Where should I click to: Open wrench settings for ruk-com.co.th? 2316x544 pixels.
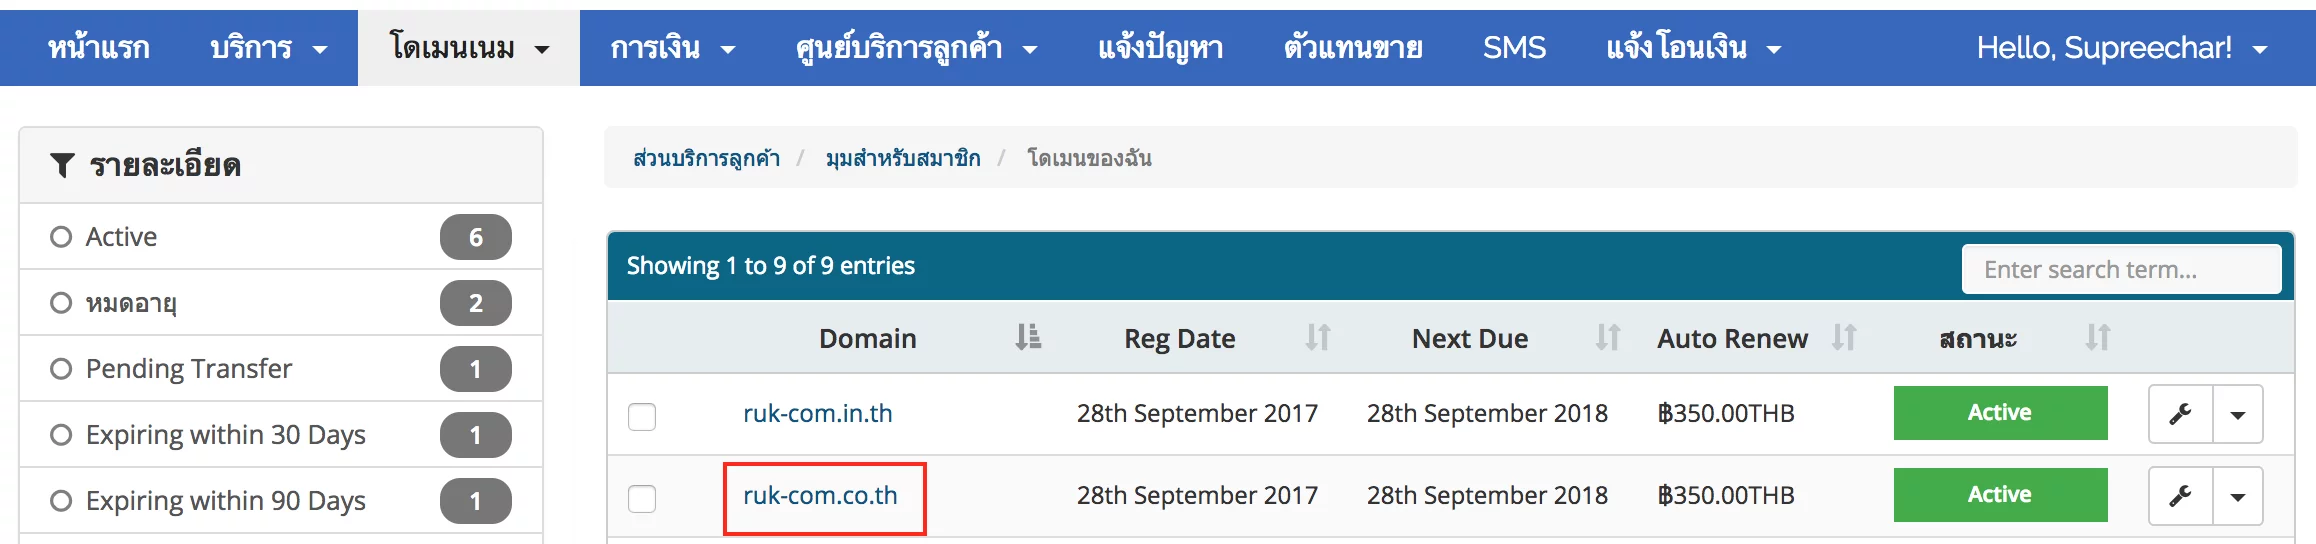(2181, 495)
